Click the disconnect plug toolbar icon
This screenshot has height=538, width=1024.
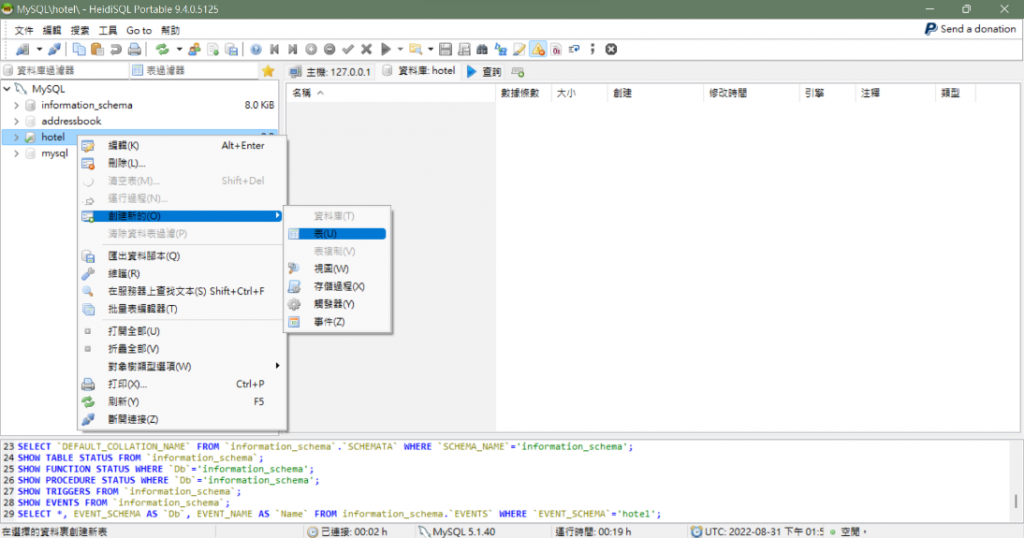coord(54,50)
